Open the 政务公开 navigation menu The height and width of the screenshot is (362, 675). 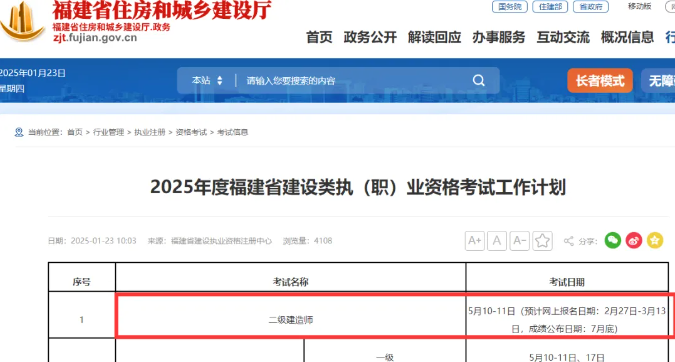(x=370, y=37)
